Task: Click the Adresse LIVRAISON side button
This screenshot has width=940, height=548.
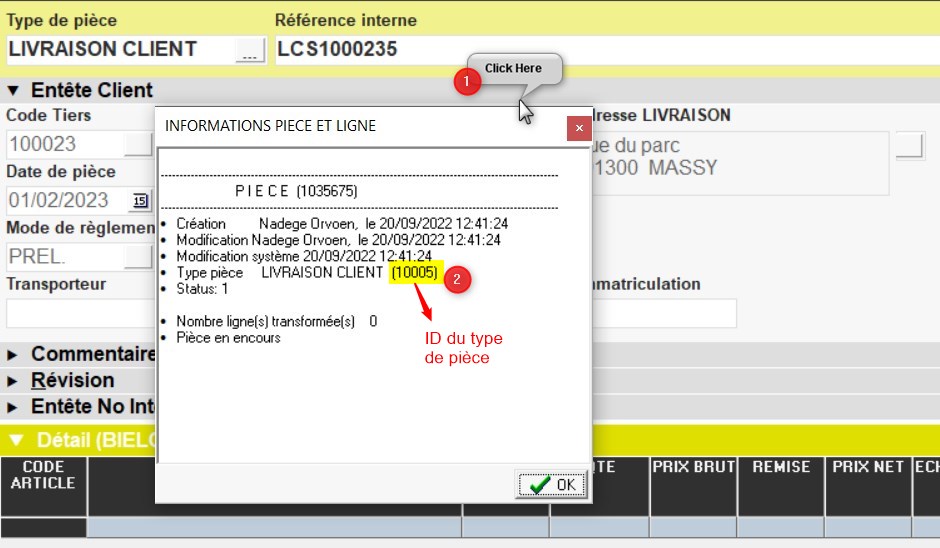Action: (909, 145)
